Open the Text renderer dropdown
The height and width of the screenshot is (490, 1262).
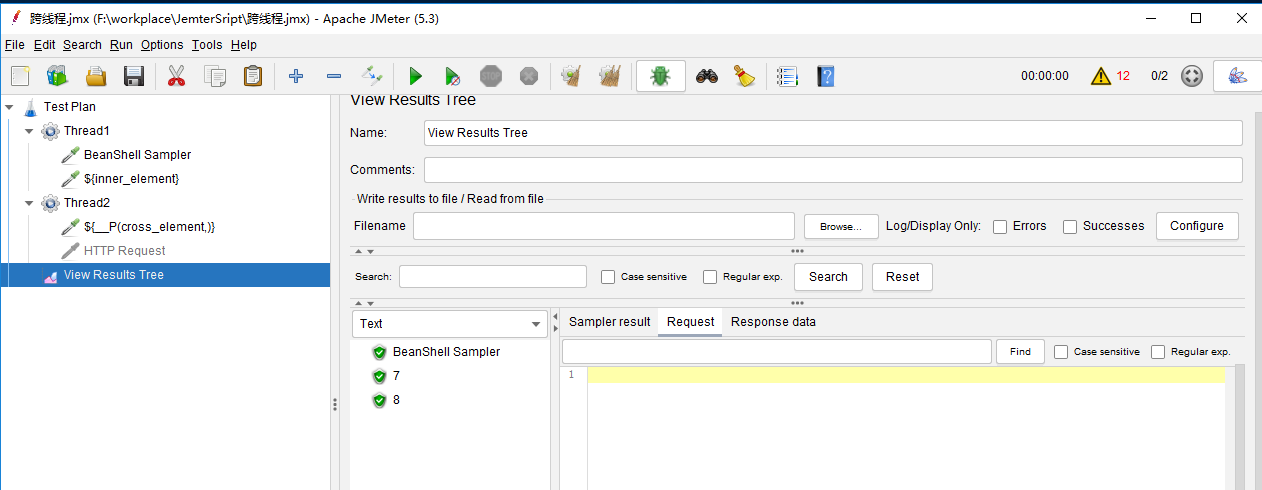click(450, 323)
